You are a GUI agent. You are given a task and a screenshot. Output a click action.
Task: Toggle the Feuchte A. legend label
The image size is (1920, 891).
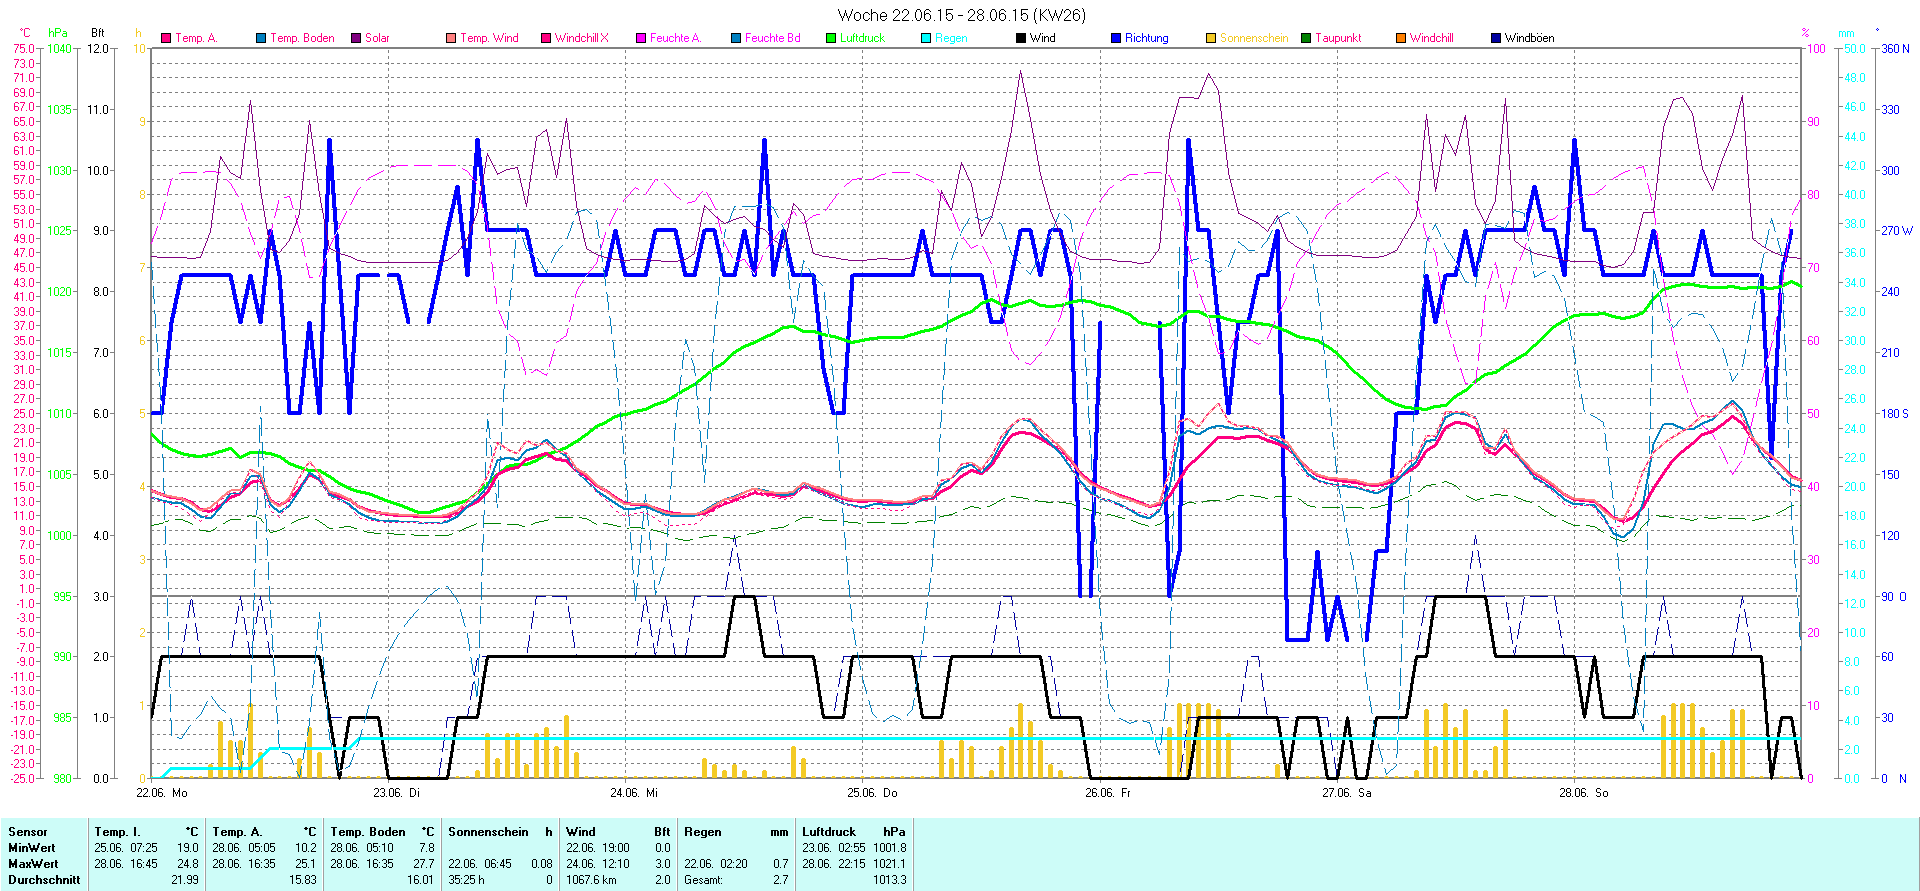(675, 38)
